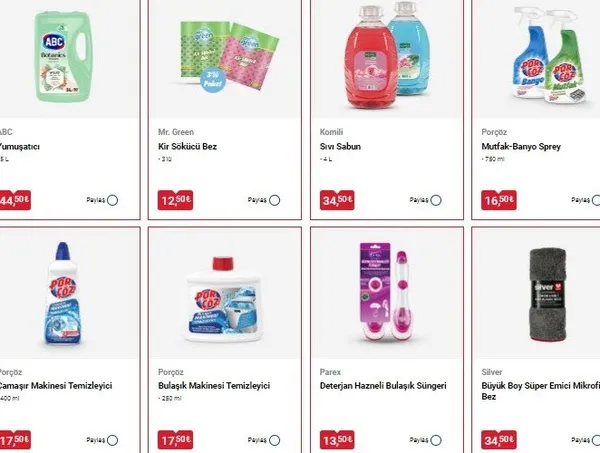Check Paylaş circle on ABC Yumuşatıcı card

[x=112, y=200]
